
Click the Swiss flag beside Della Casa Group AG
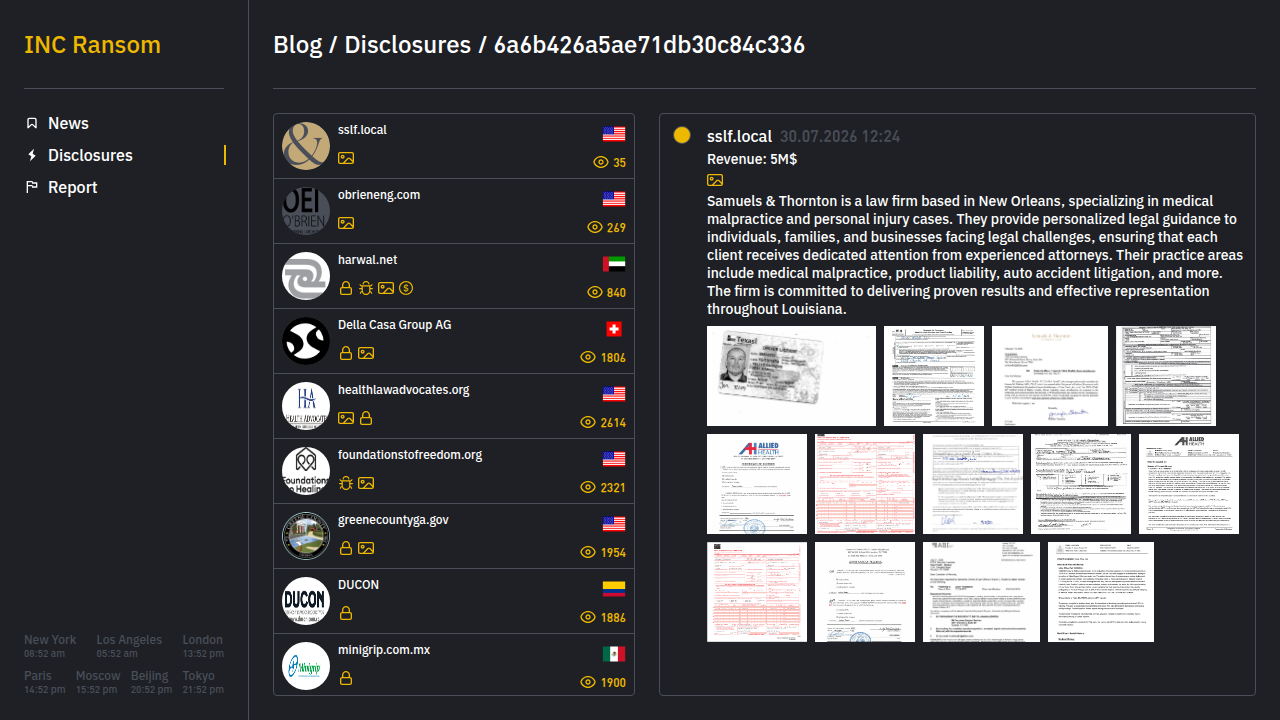pyautogui.click(x=614, y=329)
